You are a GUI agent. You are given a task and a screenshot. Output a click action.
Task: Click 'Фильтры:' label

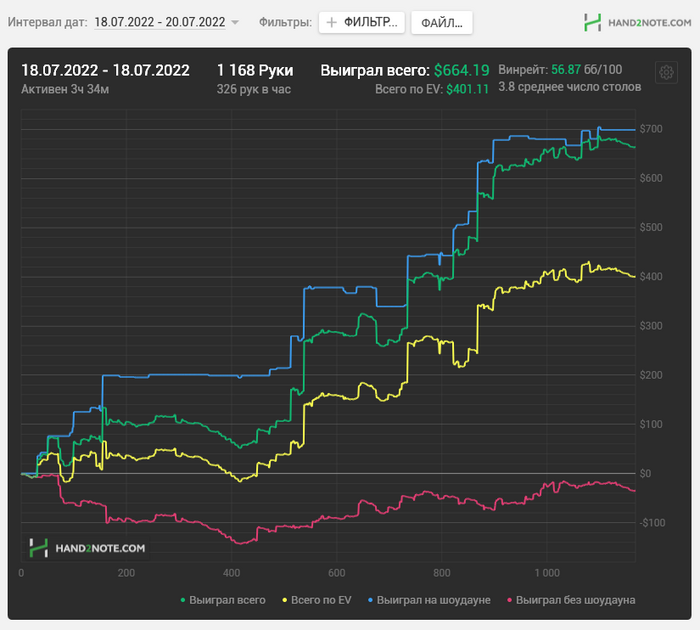point(285,22)
